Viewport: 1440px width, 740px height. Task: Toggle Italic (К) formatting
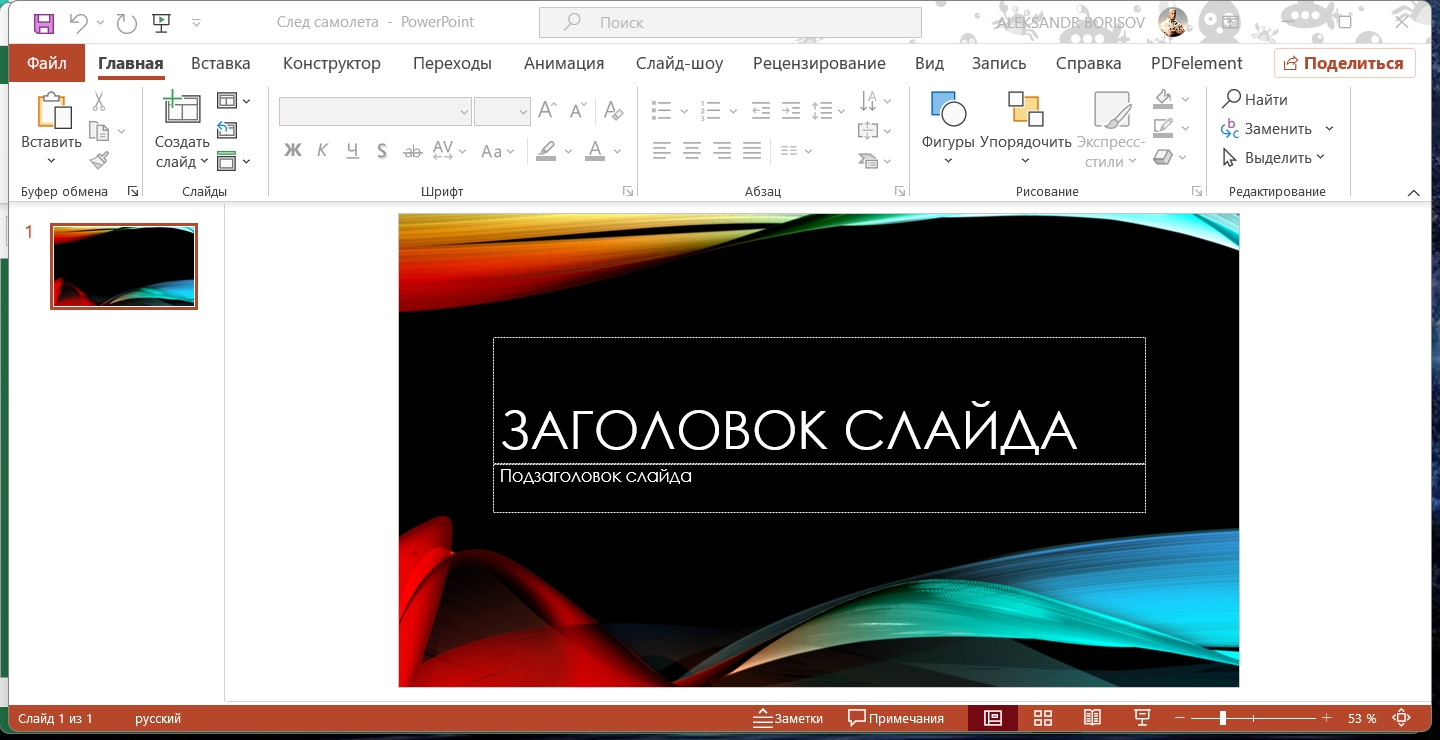(x=322, y=151)
